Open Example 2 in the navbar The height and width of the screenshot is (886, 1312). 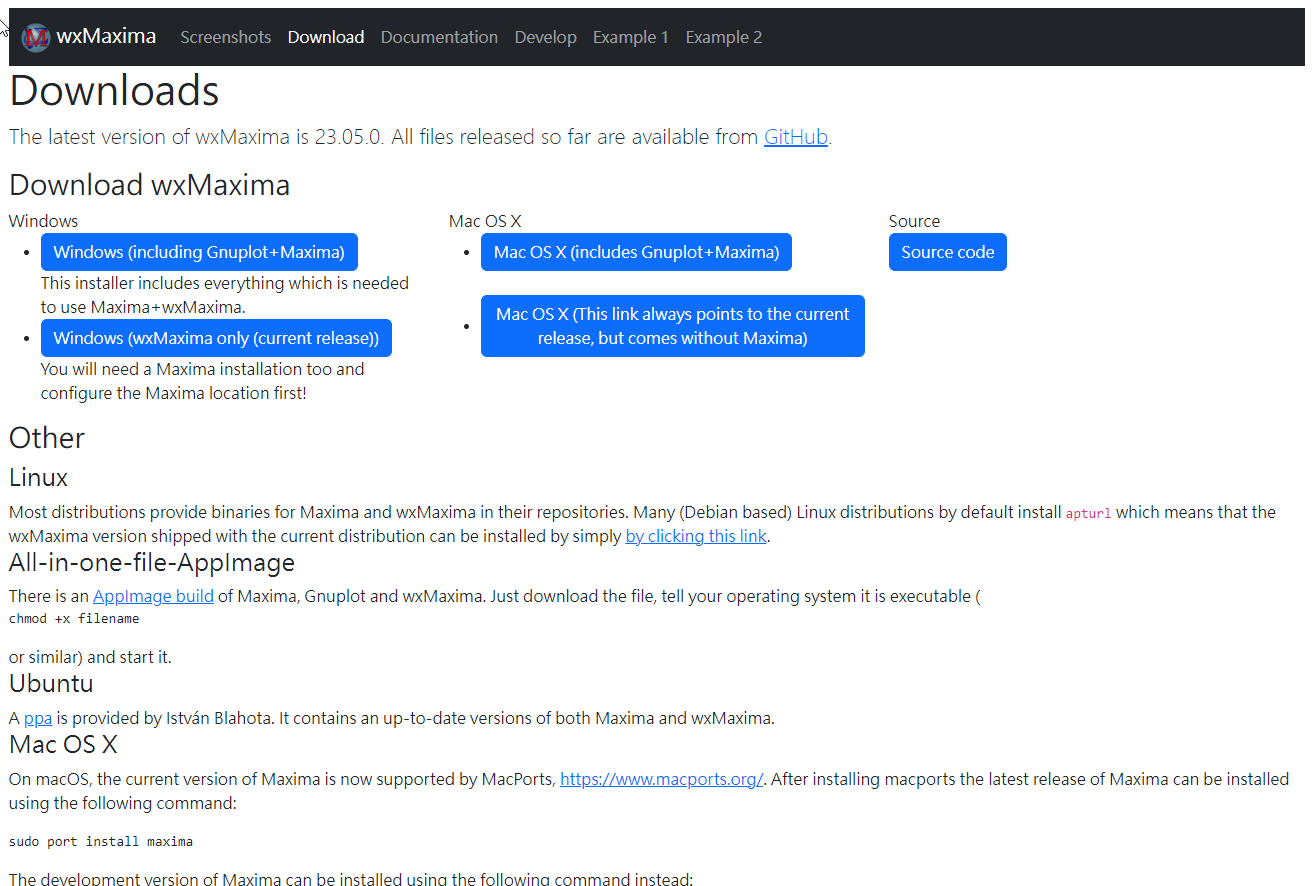click(724, 37)
